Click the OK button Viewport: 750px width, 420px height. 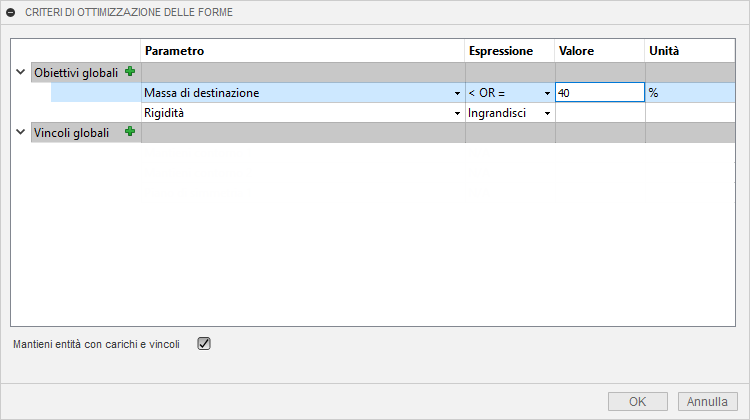[638, 401]
